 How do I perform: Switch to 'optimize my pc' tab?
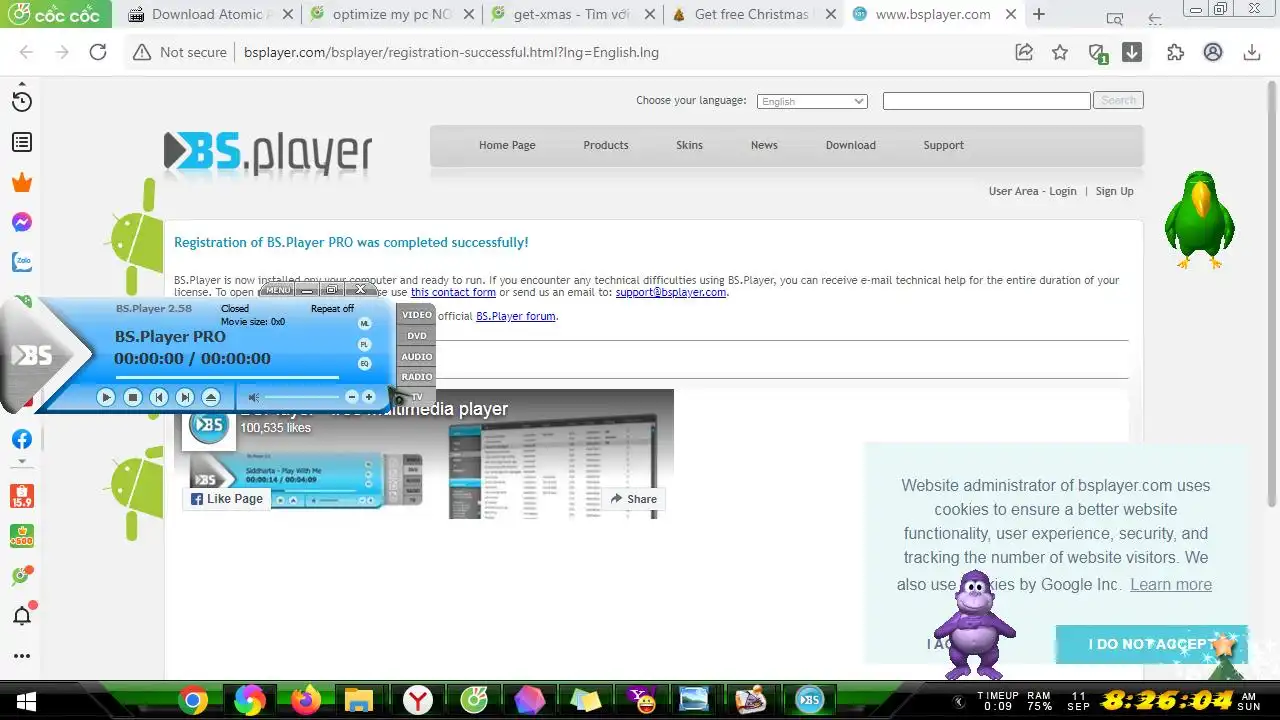pos(391,14)
